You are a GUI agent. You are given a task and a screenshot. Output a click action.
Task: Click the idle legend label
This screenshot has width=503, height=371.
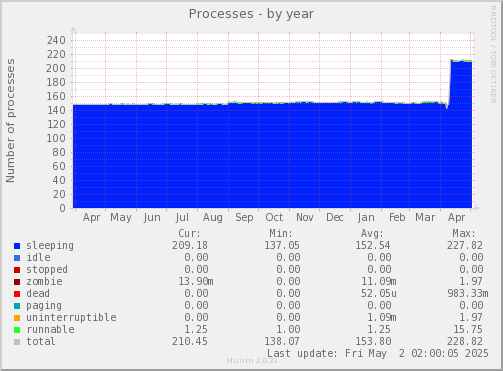(38, 257)
